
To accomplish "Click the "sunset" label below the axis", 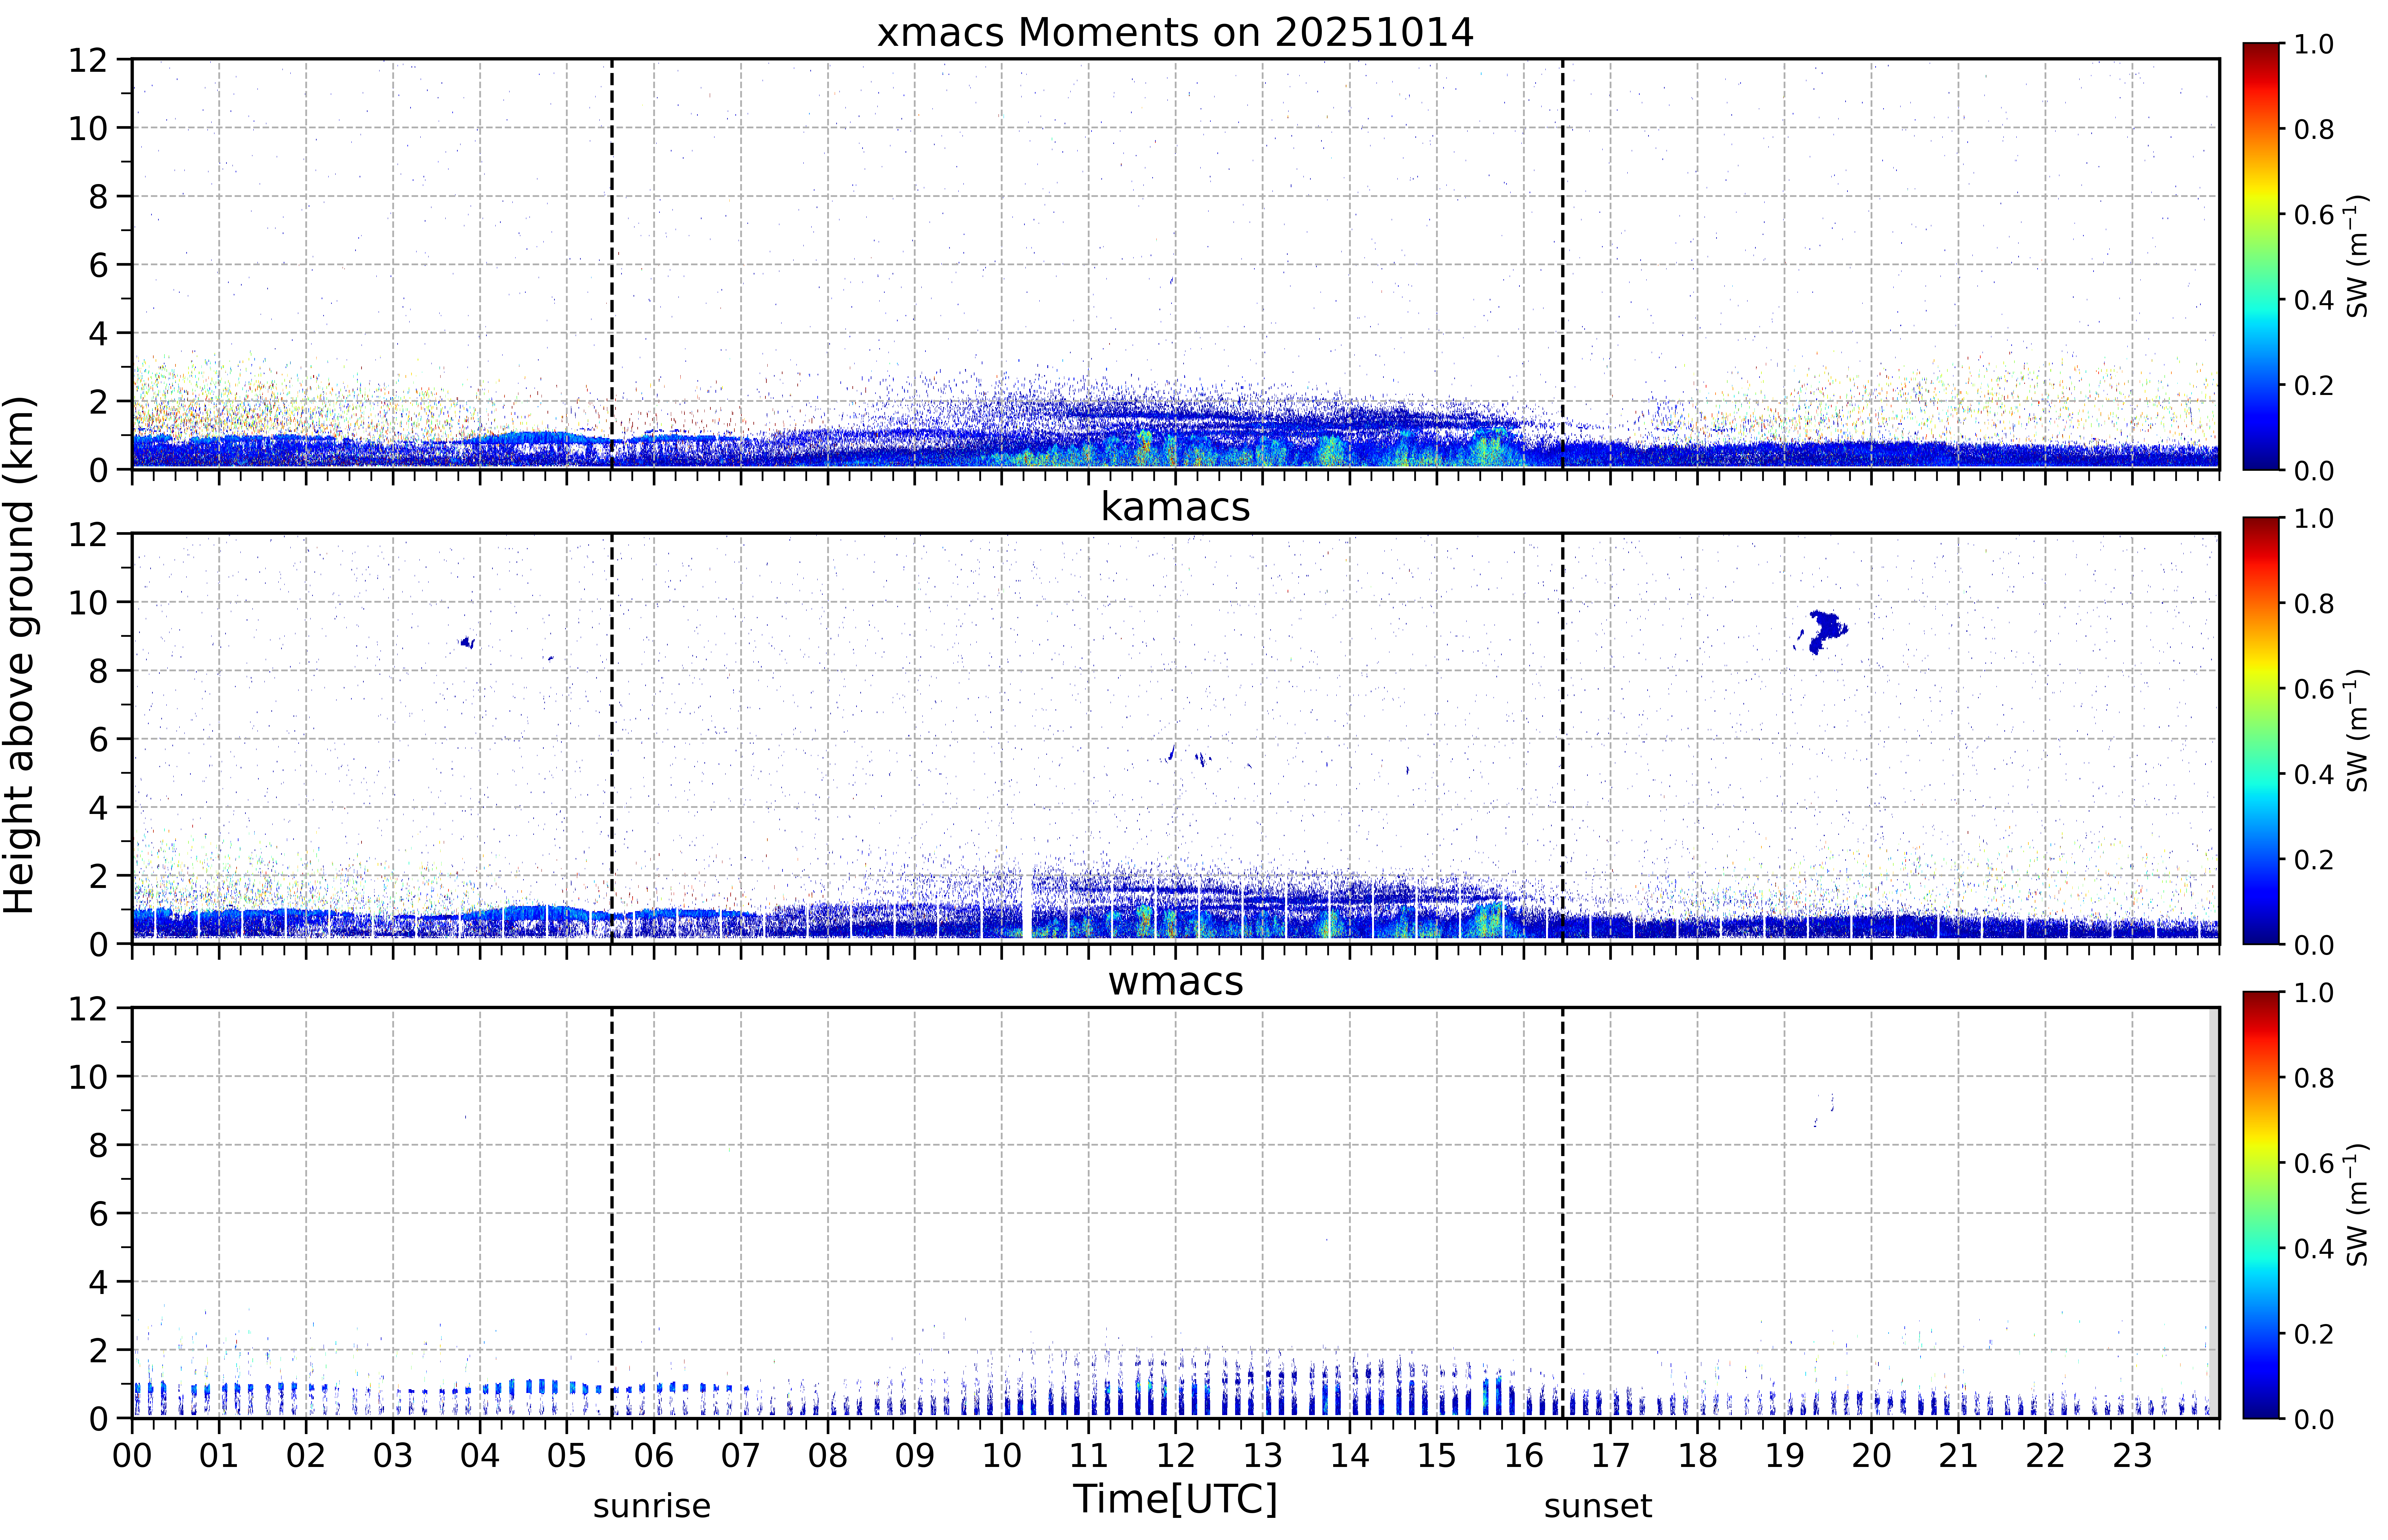I will click(1598, 1506).
